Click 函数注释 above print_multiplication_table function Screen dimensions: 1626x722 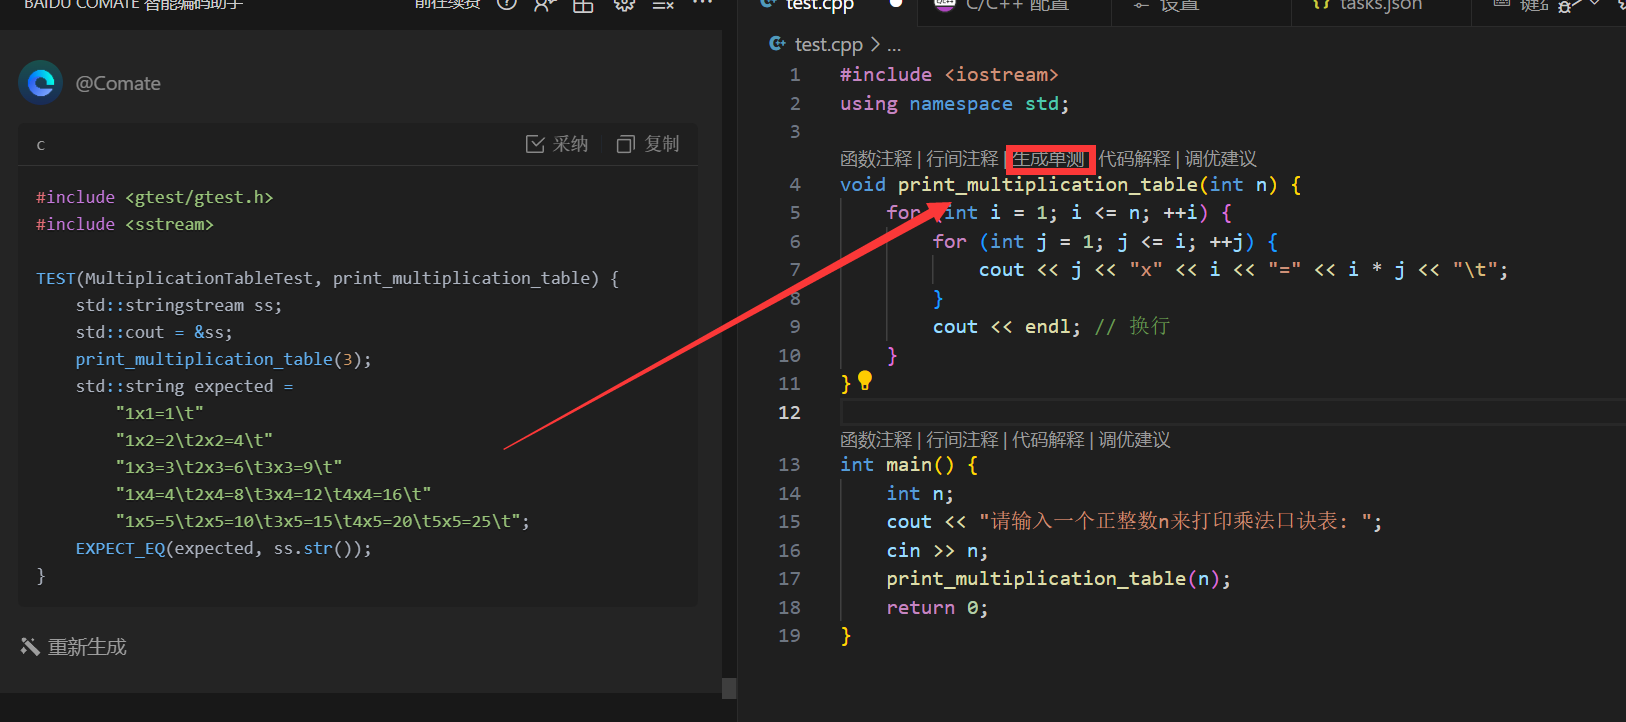(876, 159)
